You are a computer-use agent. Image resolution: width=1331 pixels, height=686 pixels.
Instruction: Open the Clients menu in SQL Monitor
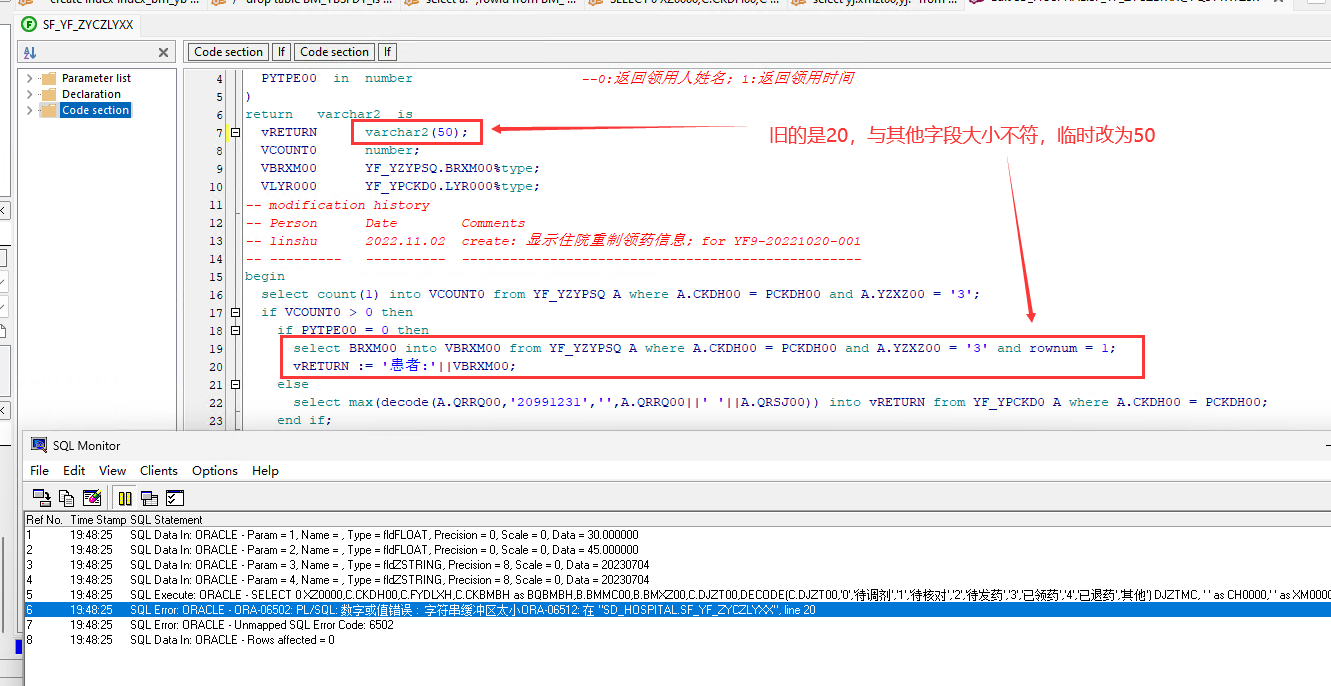click(159, 470)
